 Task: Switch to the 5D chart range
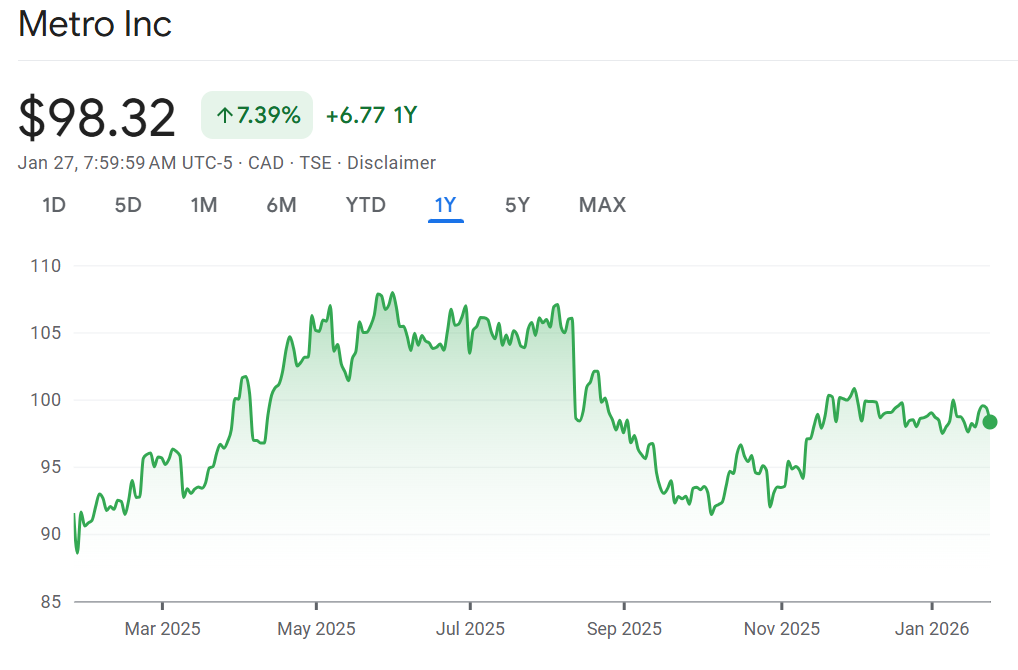click(x=128, y=205)
